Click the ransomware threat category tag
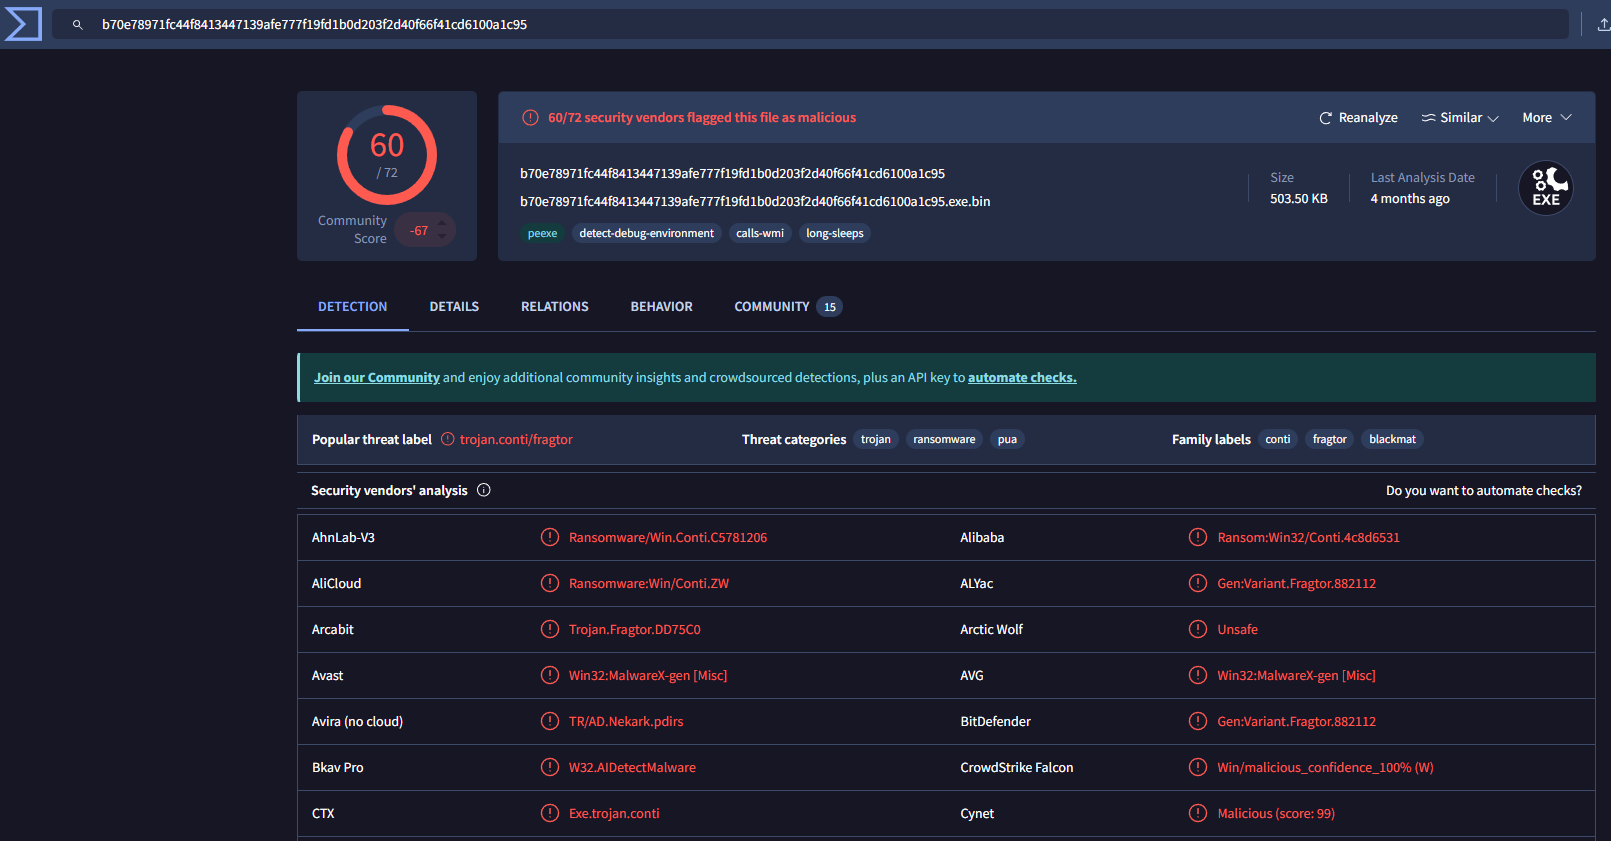 pyautogui.click(x=943, y=439)
